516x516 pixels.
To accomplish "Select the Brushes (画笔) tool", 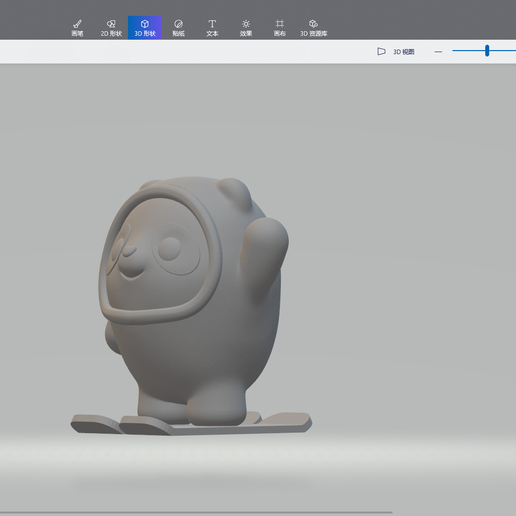I will click(77, 28).
